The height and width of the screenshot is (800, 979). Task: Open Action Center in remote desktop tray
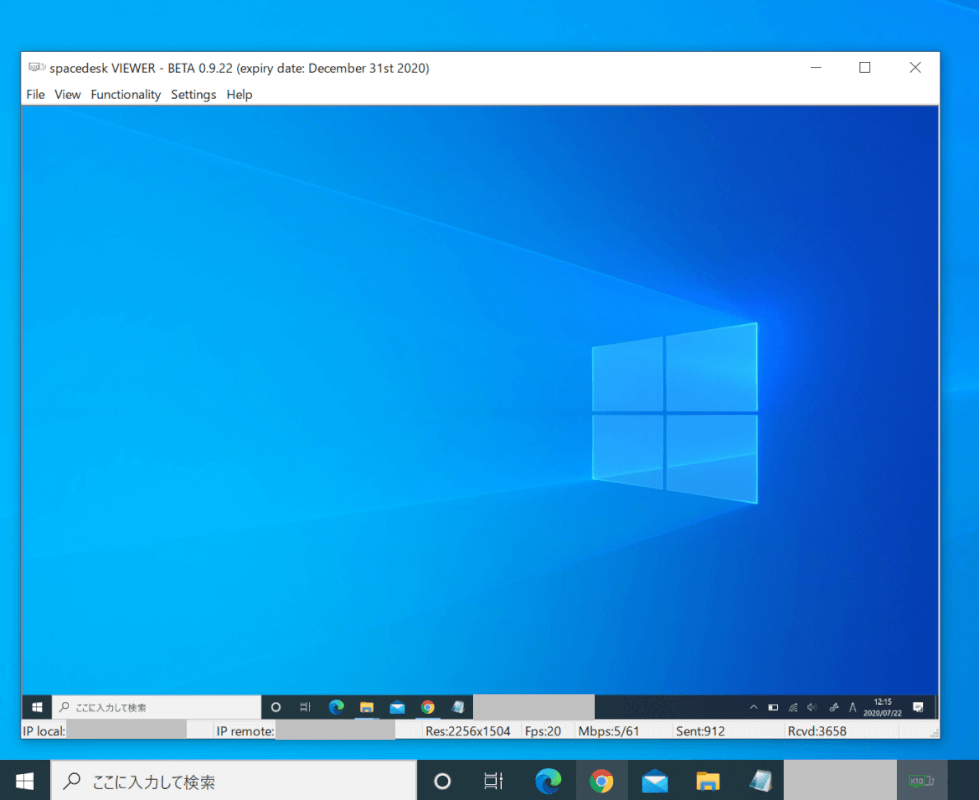pos(918,707)
